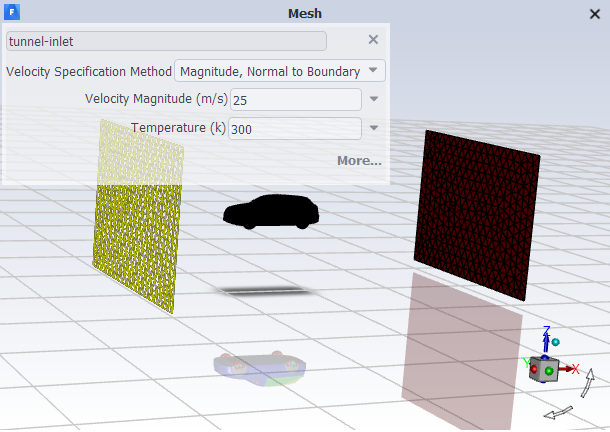610x432 pixels.
Task: Click the leftward rotate view arrow
Action: (558, 413)
